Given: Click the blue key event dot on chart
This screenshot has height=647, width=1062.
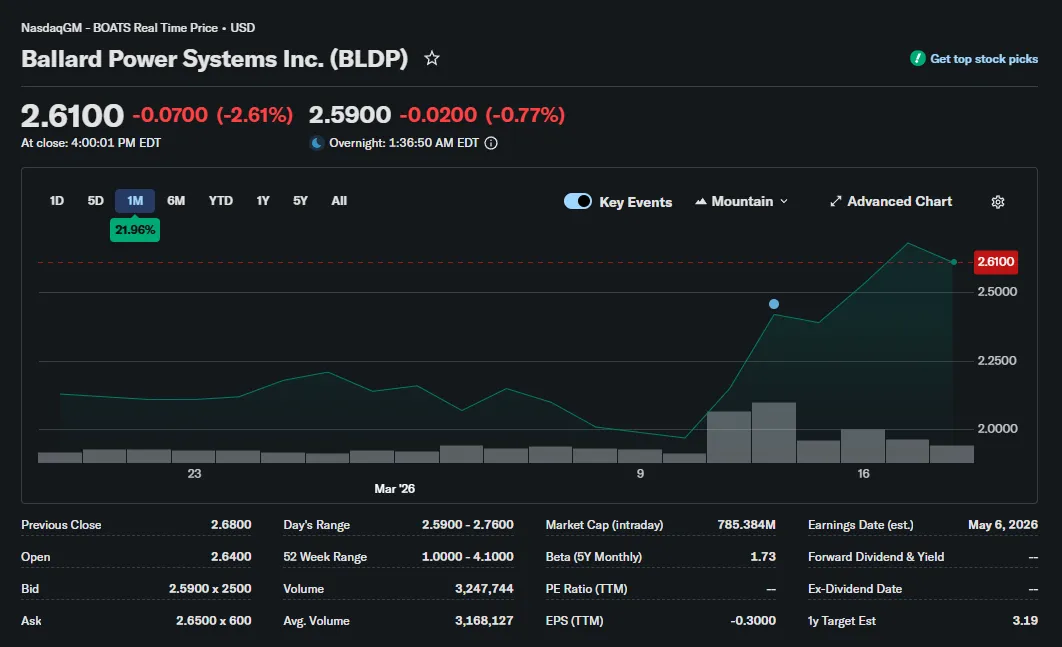Looking at the screenshot, I should (774, 304).
